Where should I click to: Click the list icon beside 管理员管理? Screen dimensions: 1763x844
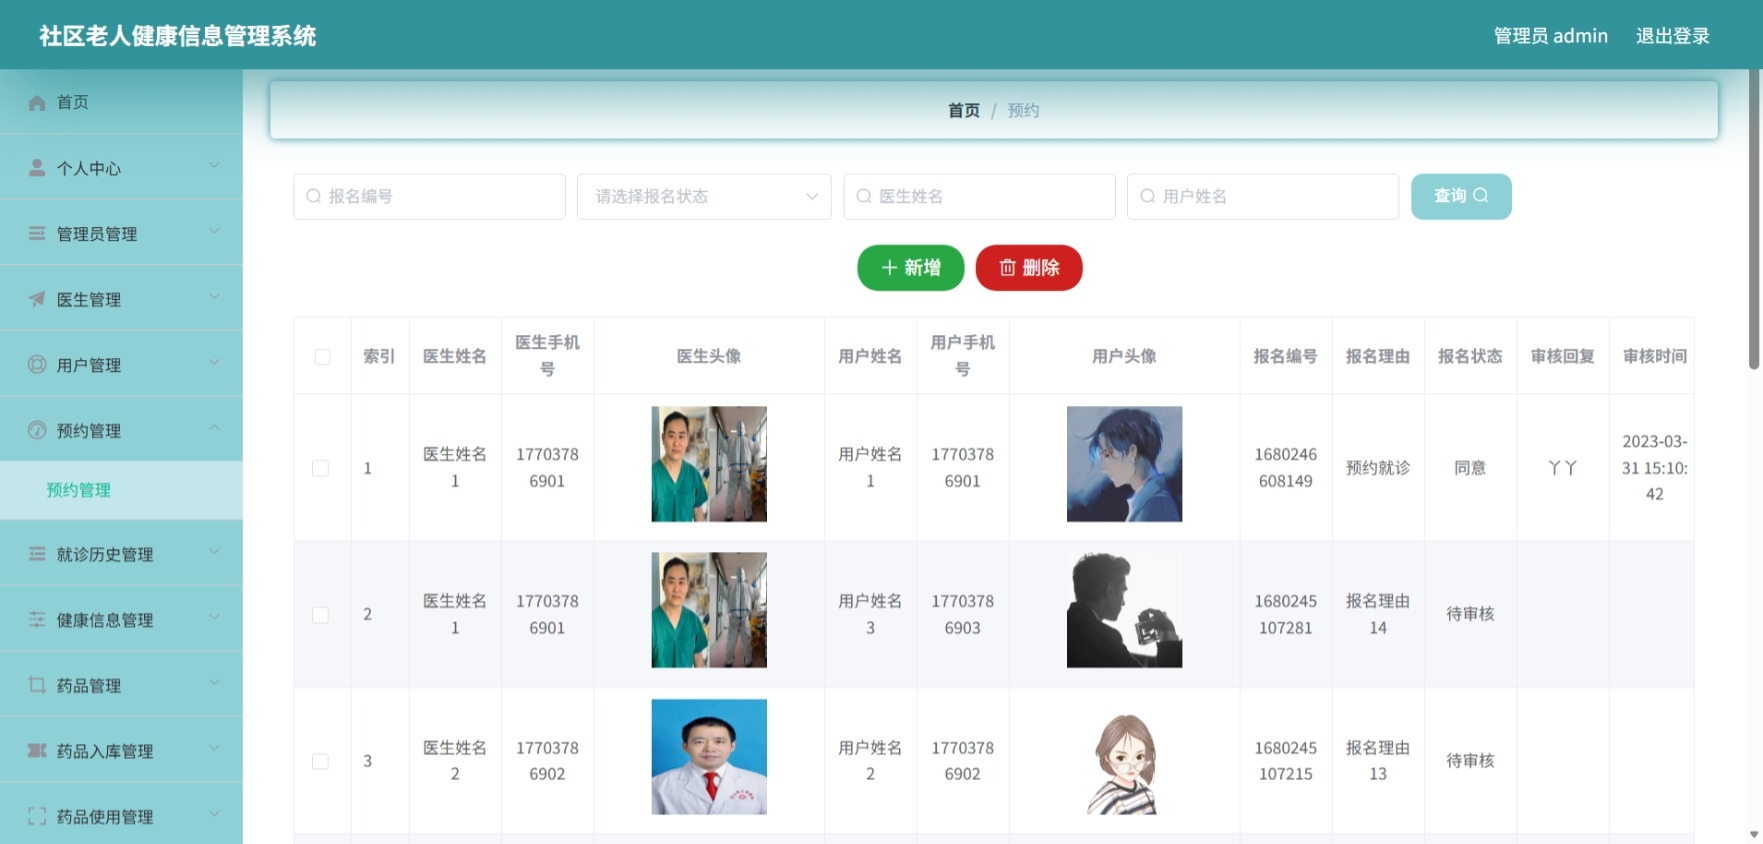point(37,233)
